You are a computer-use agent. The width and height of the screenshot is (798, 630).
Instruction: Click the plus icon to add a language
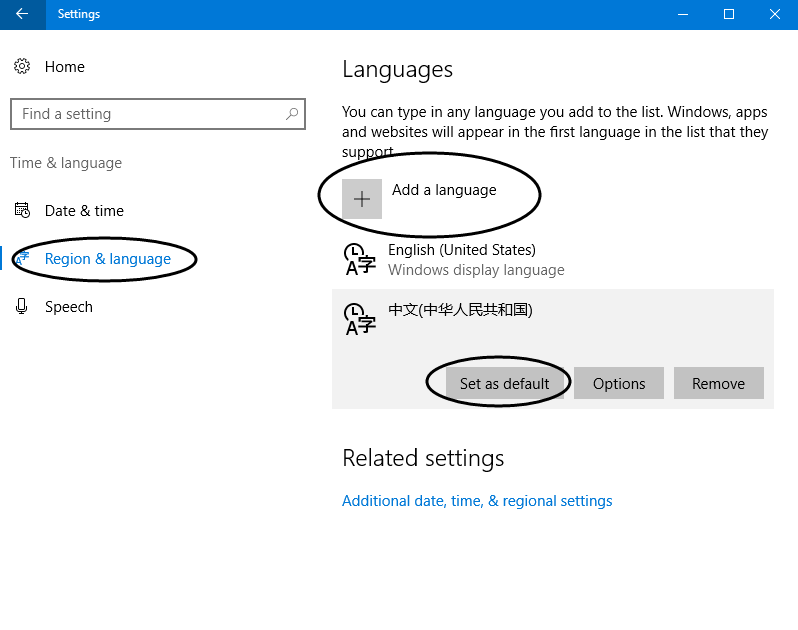[x=362, y=199]
